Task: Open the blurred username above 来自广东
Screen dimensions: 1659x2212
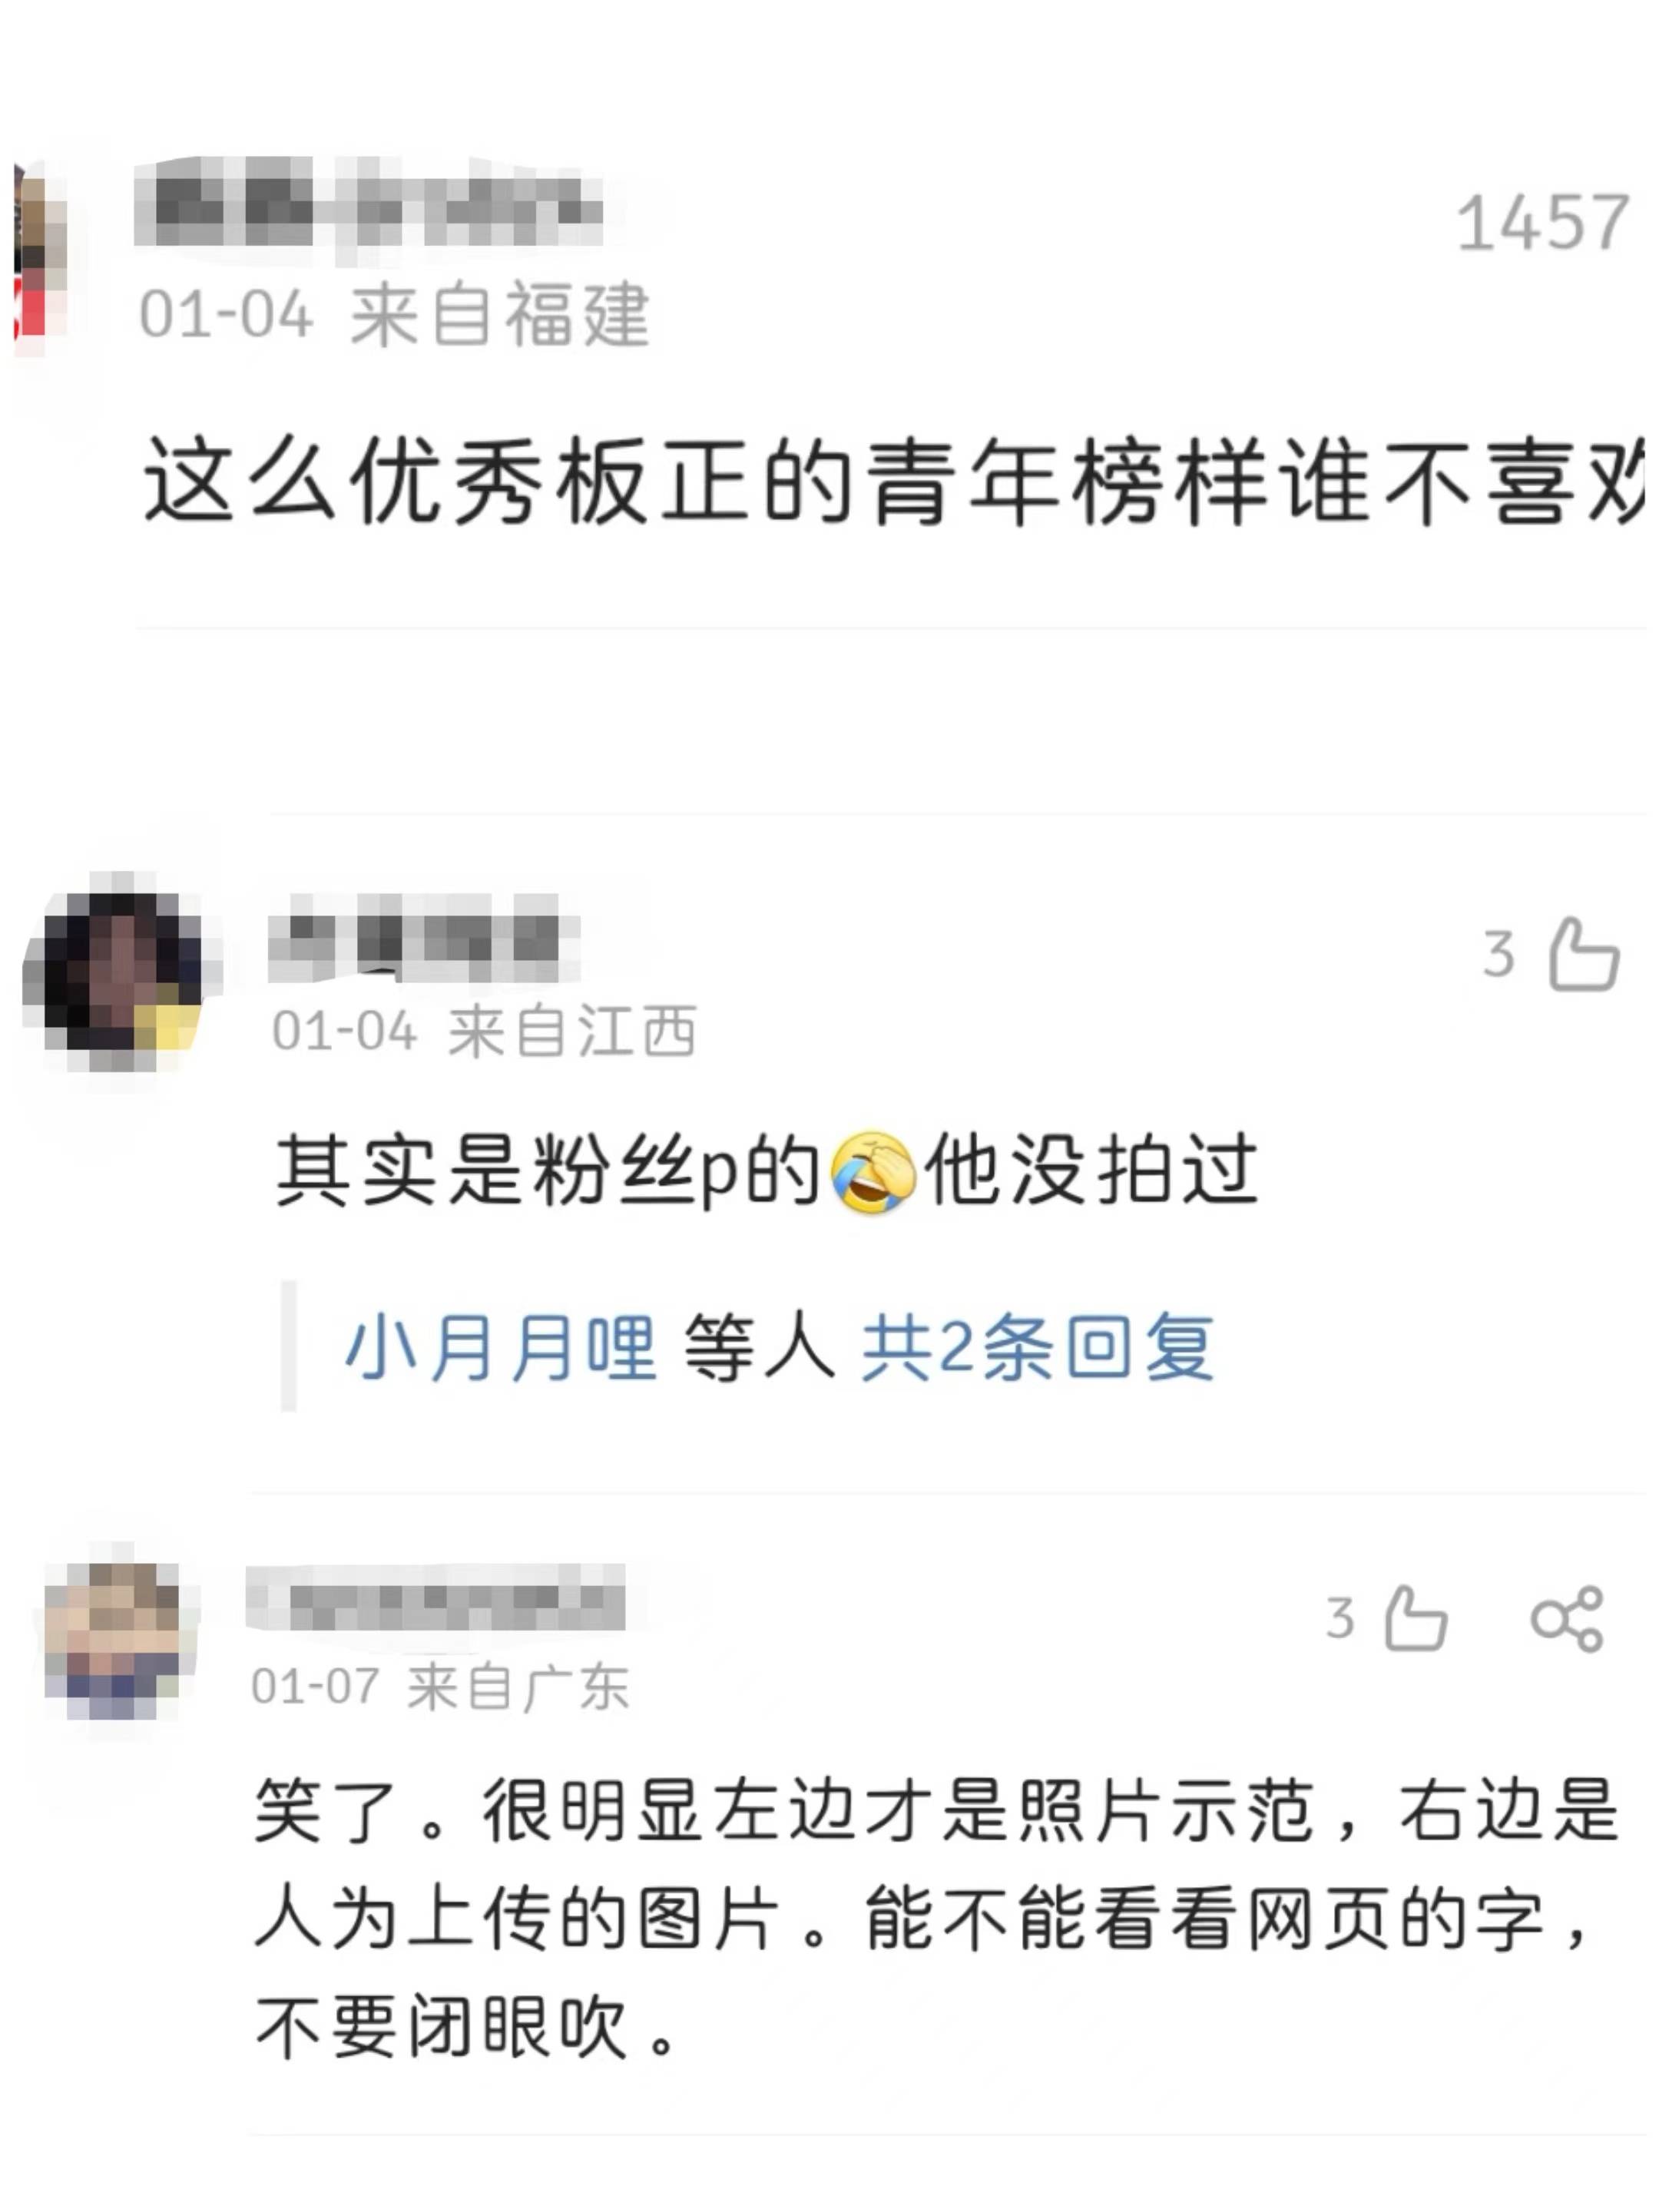Action: coord(436,1597)
